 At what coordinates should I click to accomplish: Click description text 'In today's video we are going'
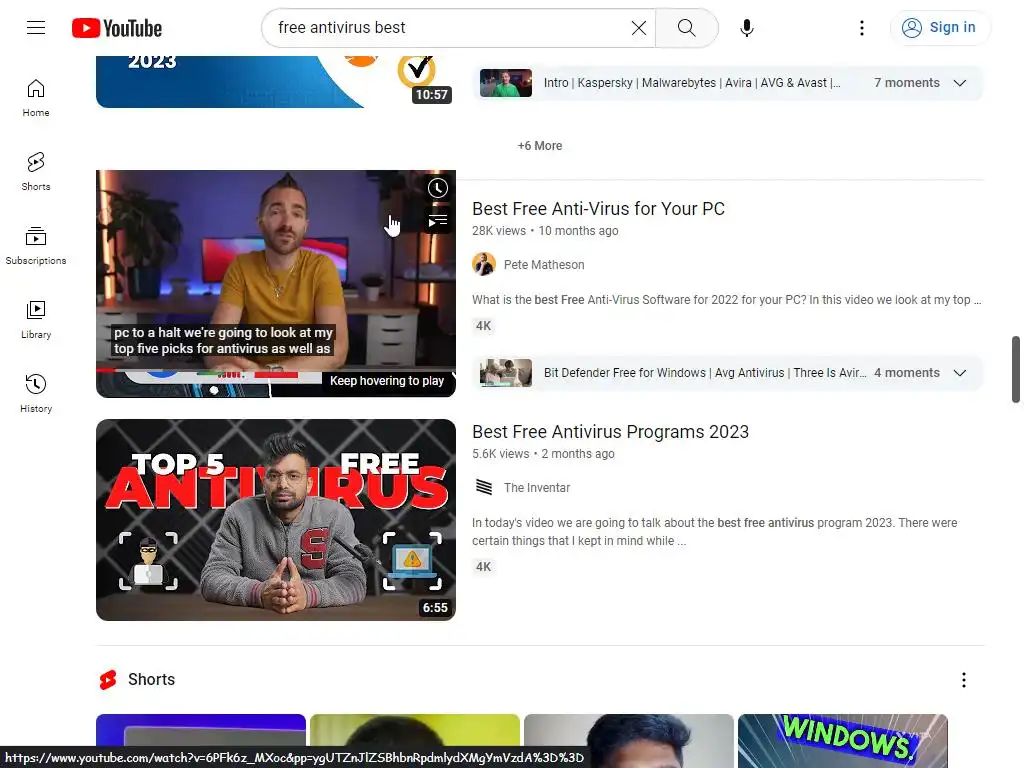714,532
